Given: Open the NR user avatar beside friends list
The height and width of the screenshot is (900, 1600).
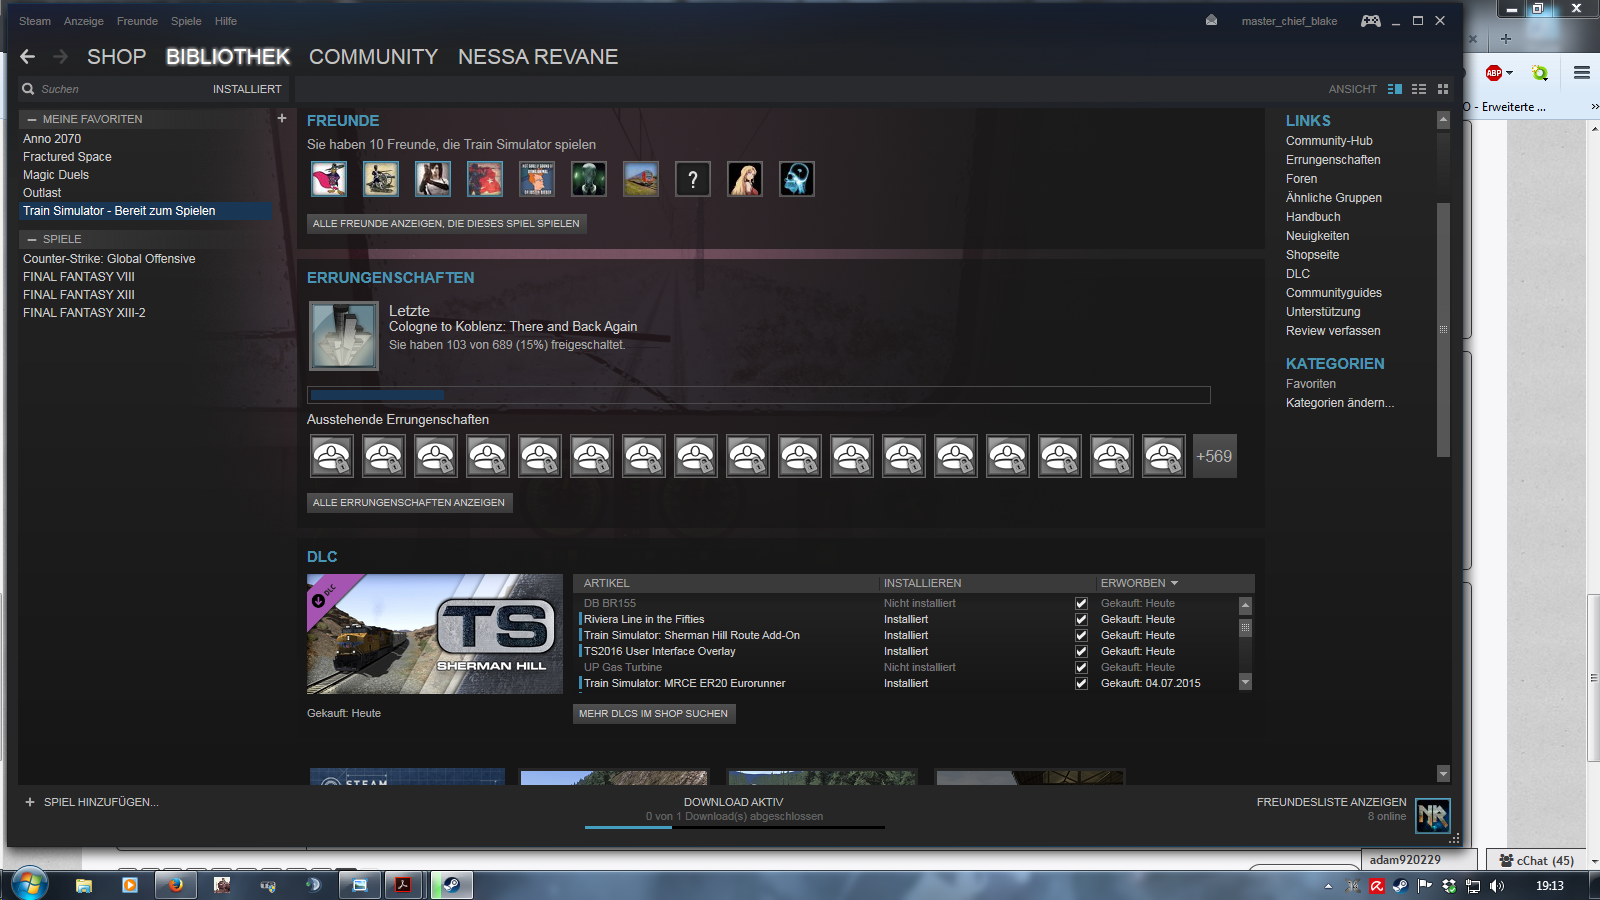Looking at the screenshot, I should pyautogui.click(x=1433, y=816).
